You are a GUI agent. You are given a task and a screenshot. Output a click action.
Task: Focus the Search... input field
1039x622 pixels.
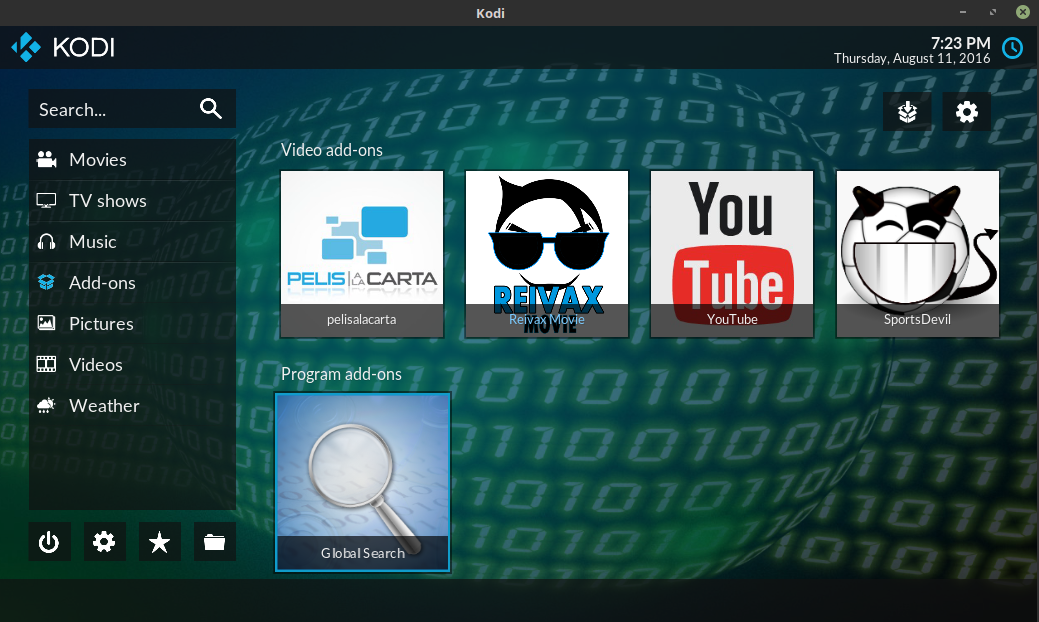(x=133, y=109)
